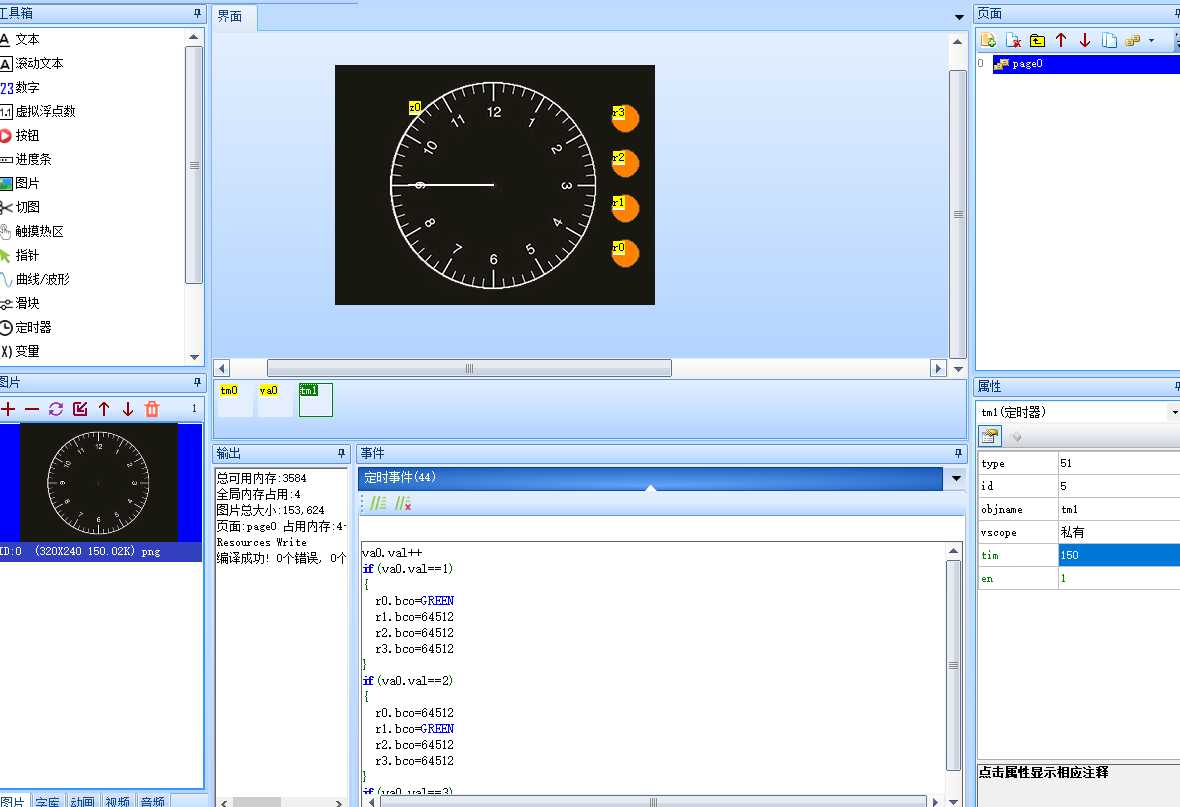Select the 图片 picture component in toolbox

pos(20,183)
